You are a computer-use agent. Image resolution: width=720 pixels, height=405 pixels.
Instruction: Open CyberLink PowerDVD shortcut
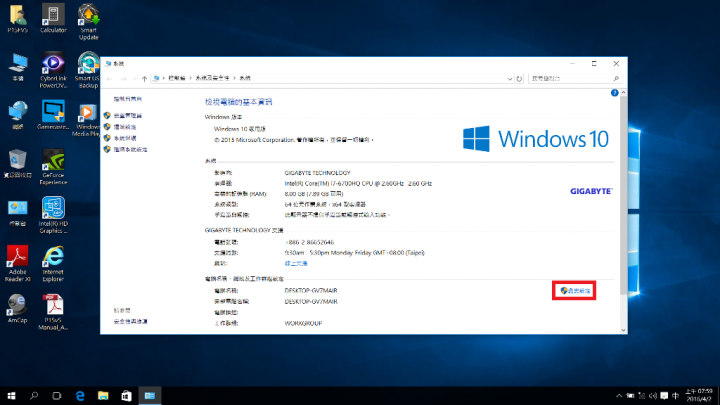click(53, 70)
